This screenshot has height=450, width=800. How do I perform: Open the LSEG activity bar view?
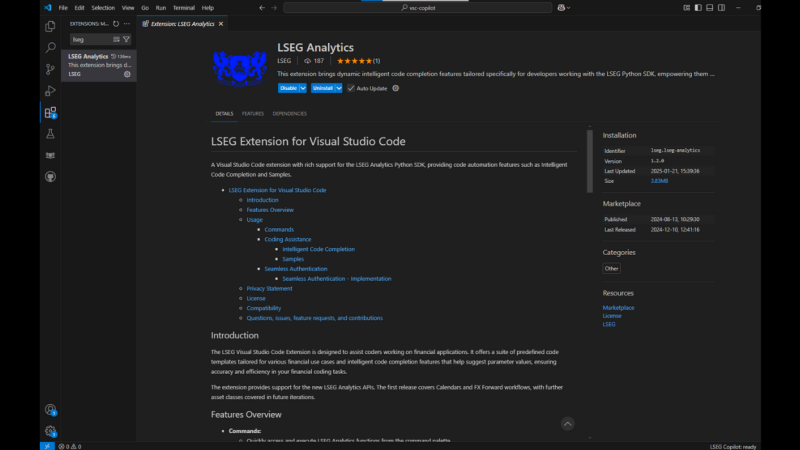click(x=50, y=155)
